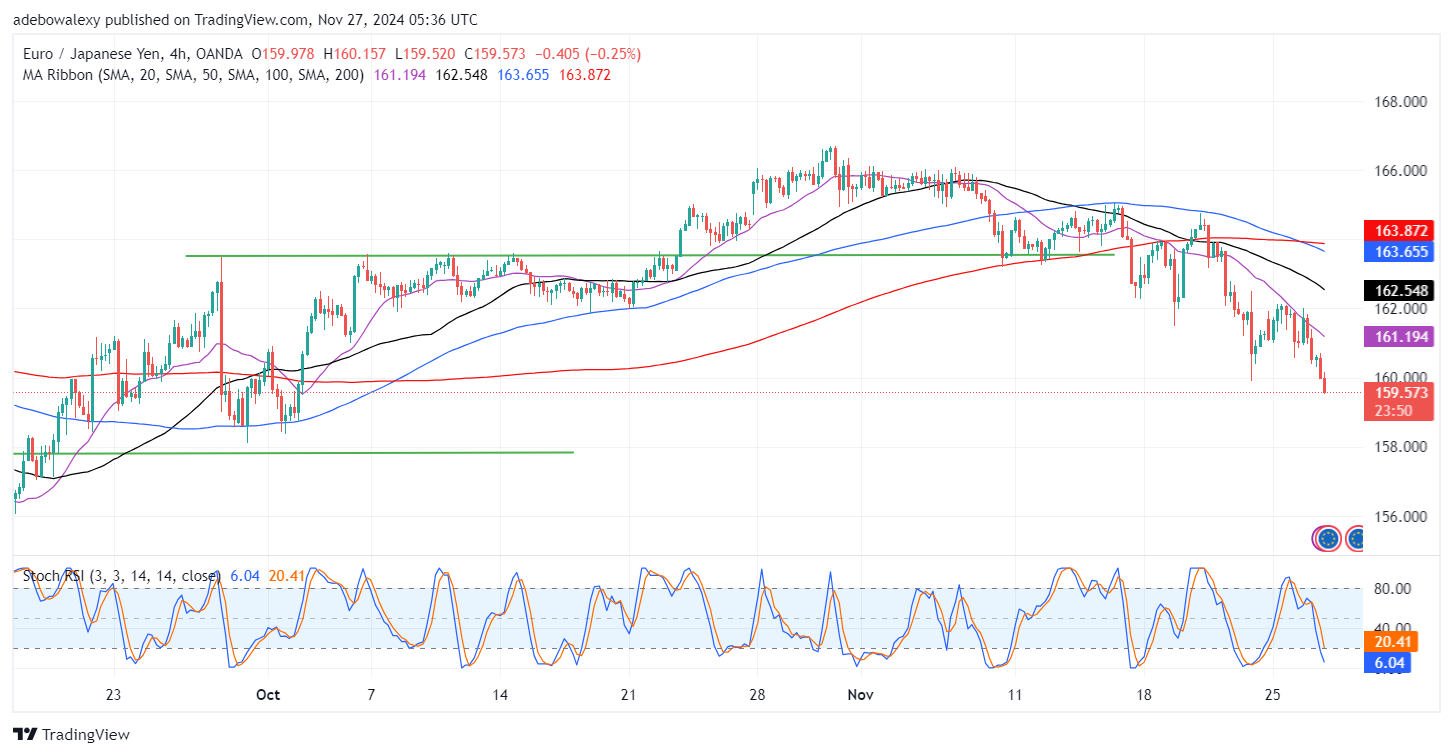This screenshot has height=756, width=1453.
Task: Click the 80.00 level label on Stoch RSI axis
Action: (x=1391, y=588)
